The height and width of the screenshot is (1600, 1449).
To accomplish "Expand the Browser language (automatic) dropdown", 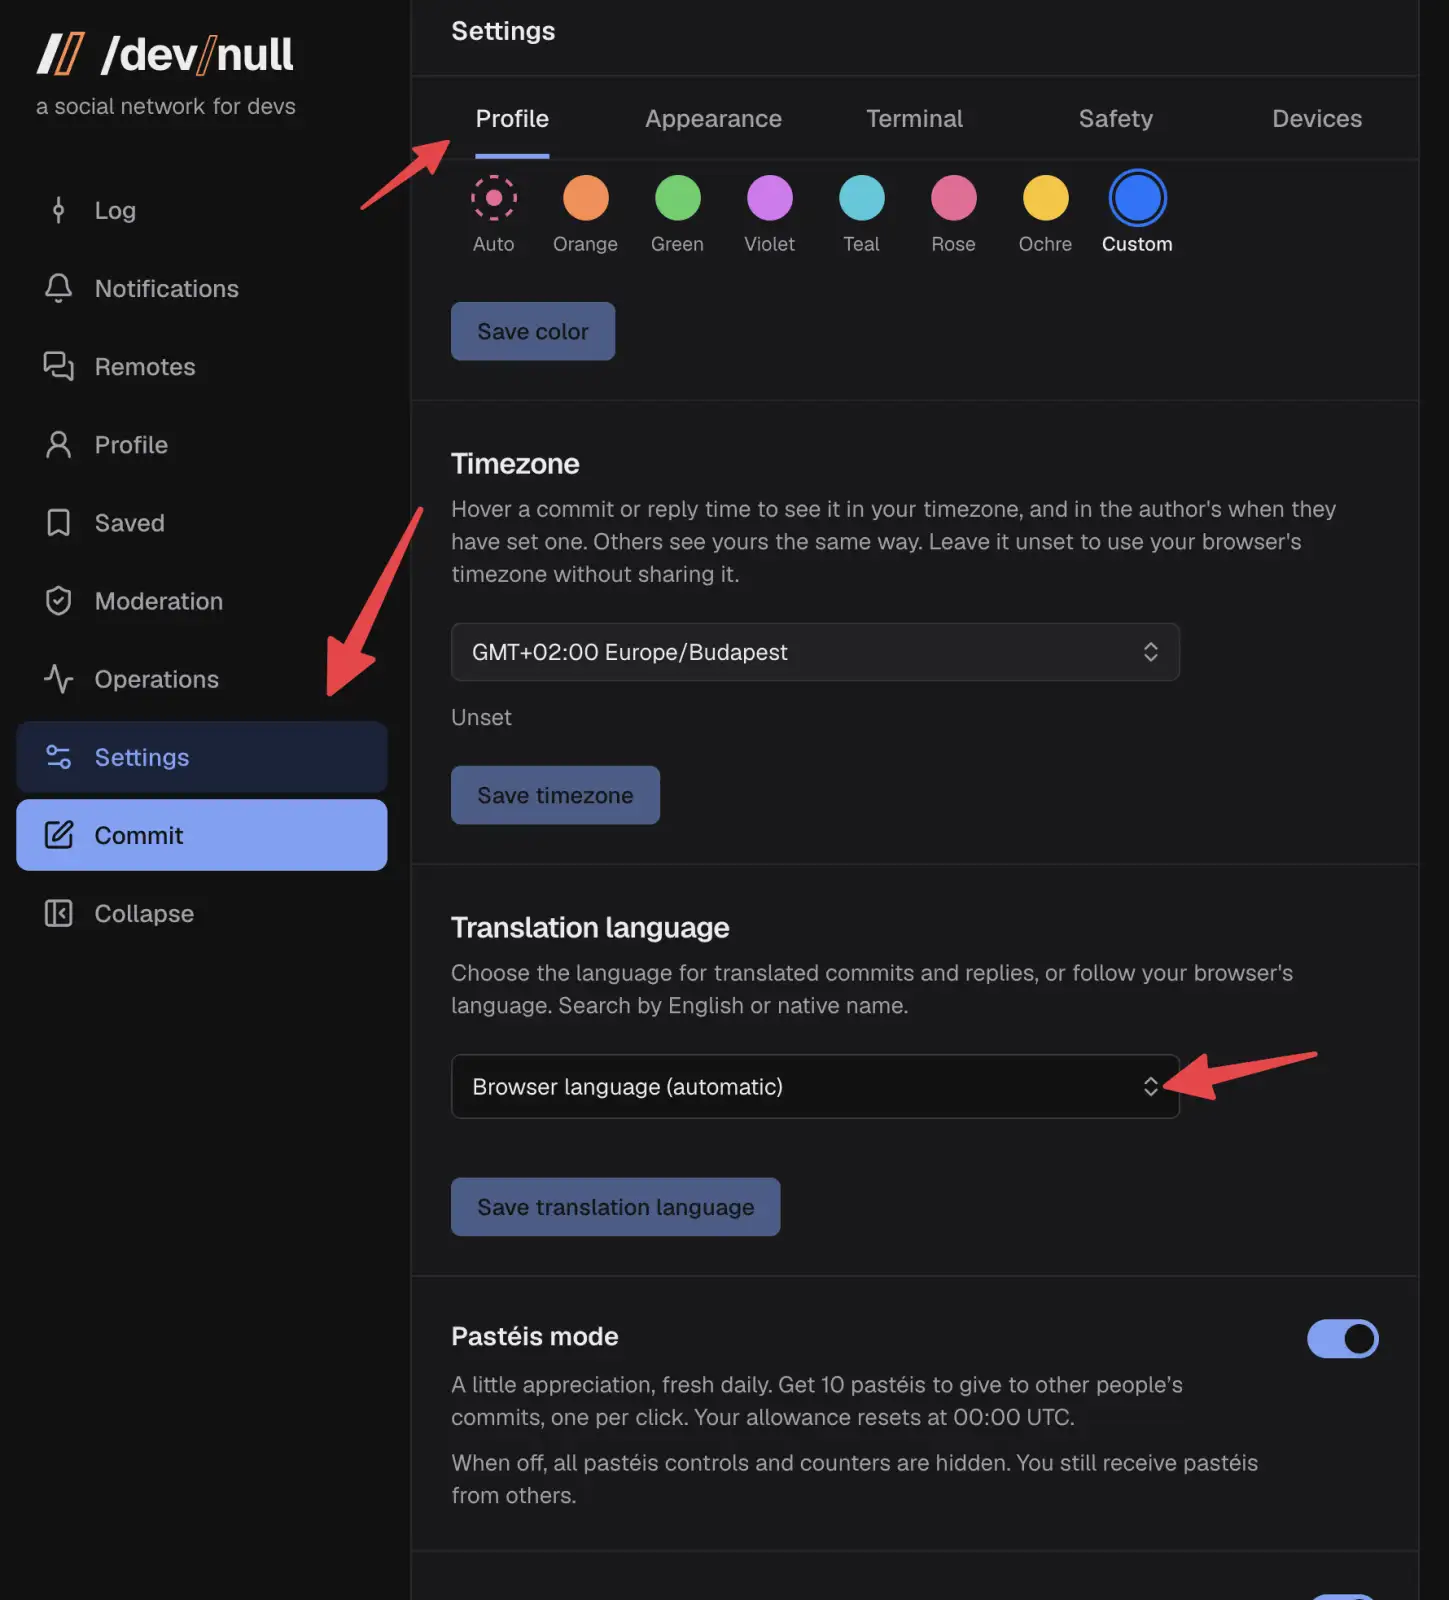I will point(815,1086).
